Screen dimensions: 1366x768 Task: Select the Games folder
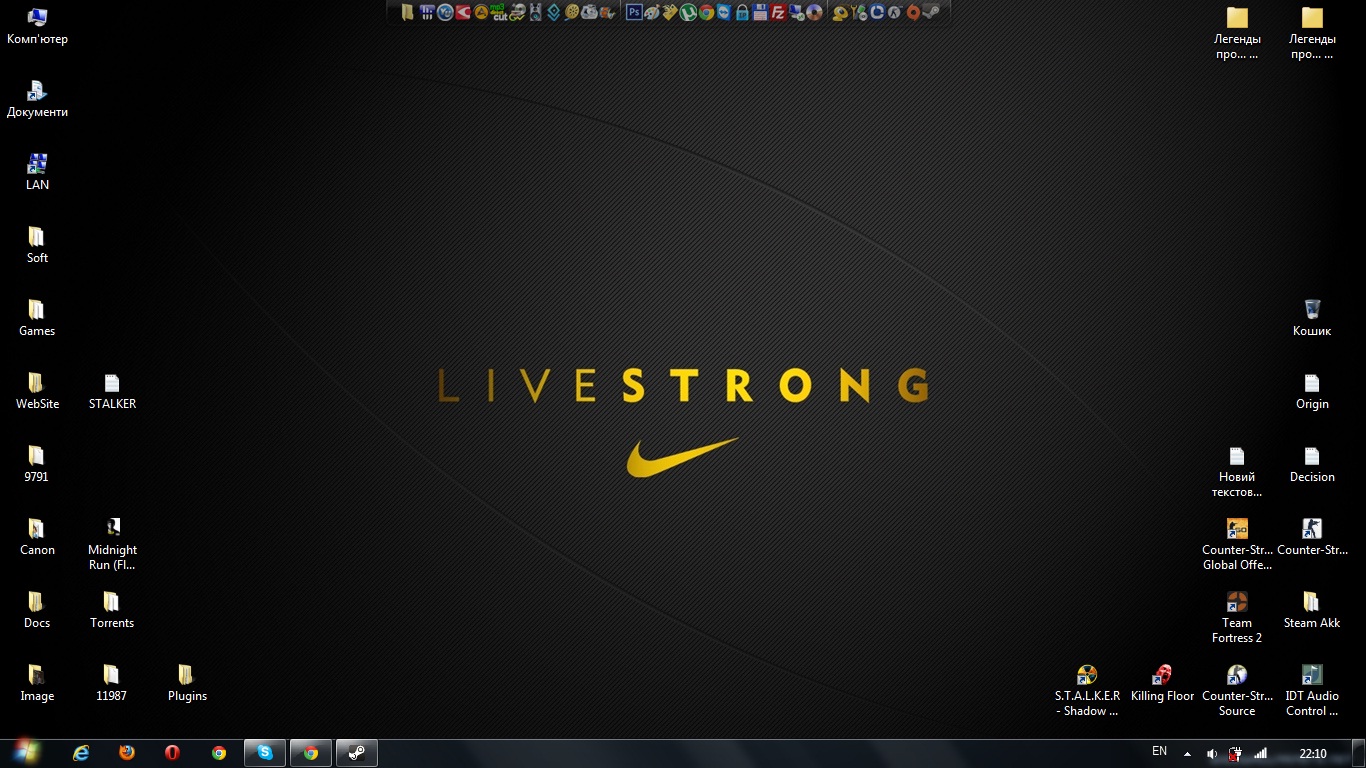tap(37, 318)
